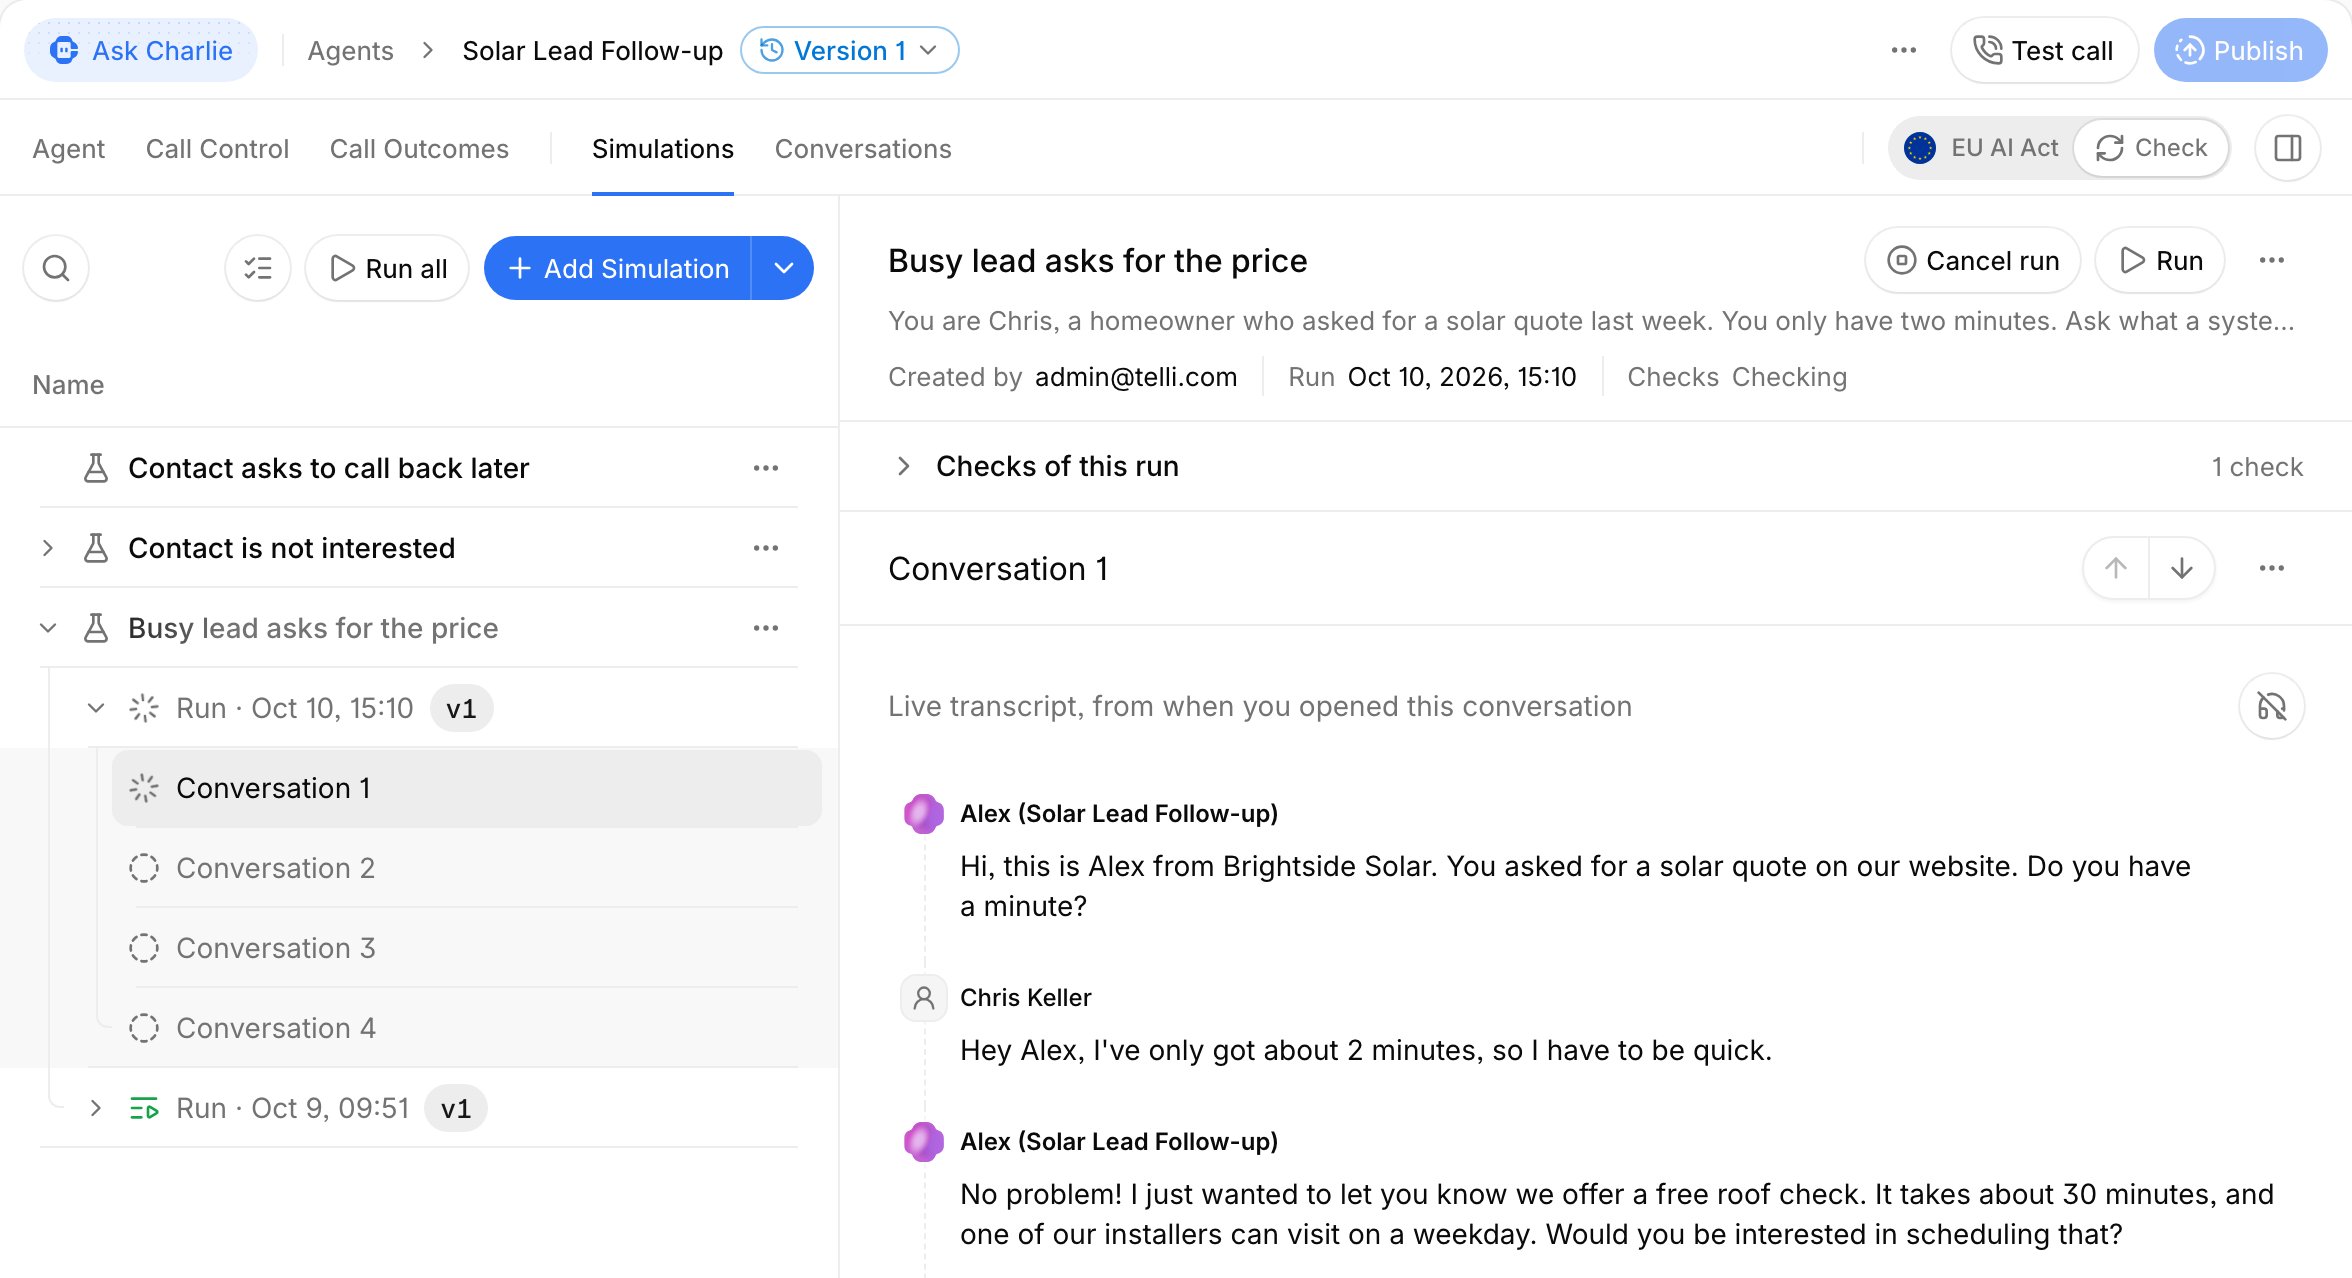Open top bar more options menu
The image size is (2352, 1278).
click(1904, 50)
